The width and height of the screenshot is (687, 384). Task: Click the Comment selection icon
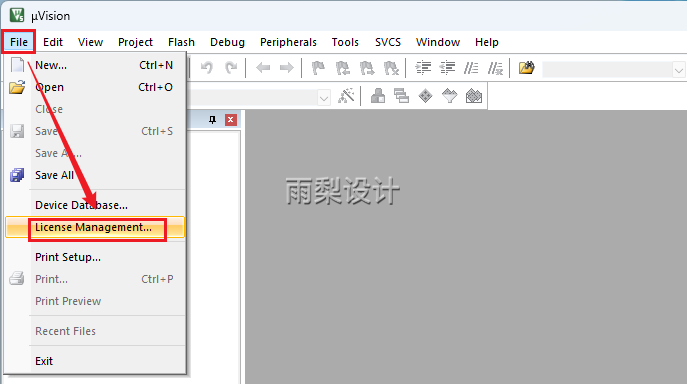pos(471,68)
